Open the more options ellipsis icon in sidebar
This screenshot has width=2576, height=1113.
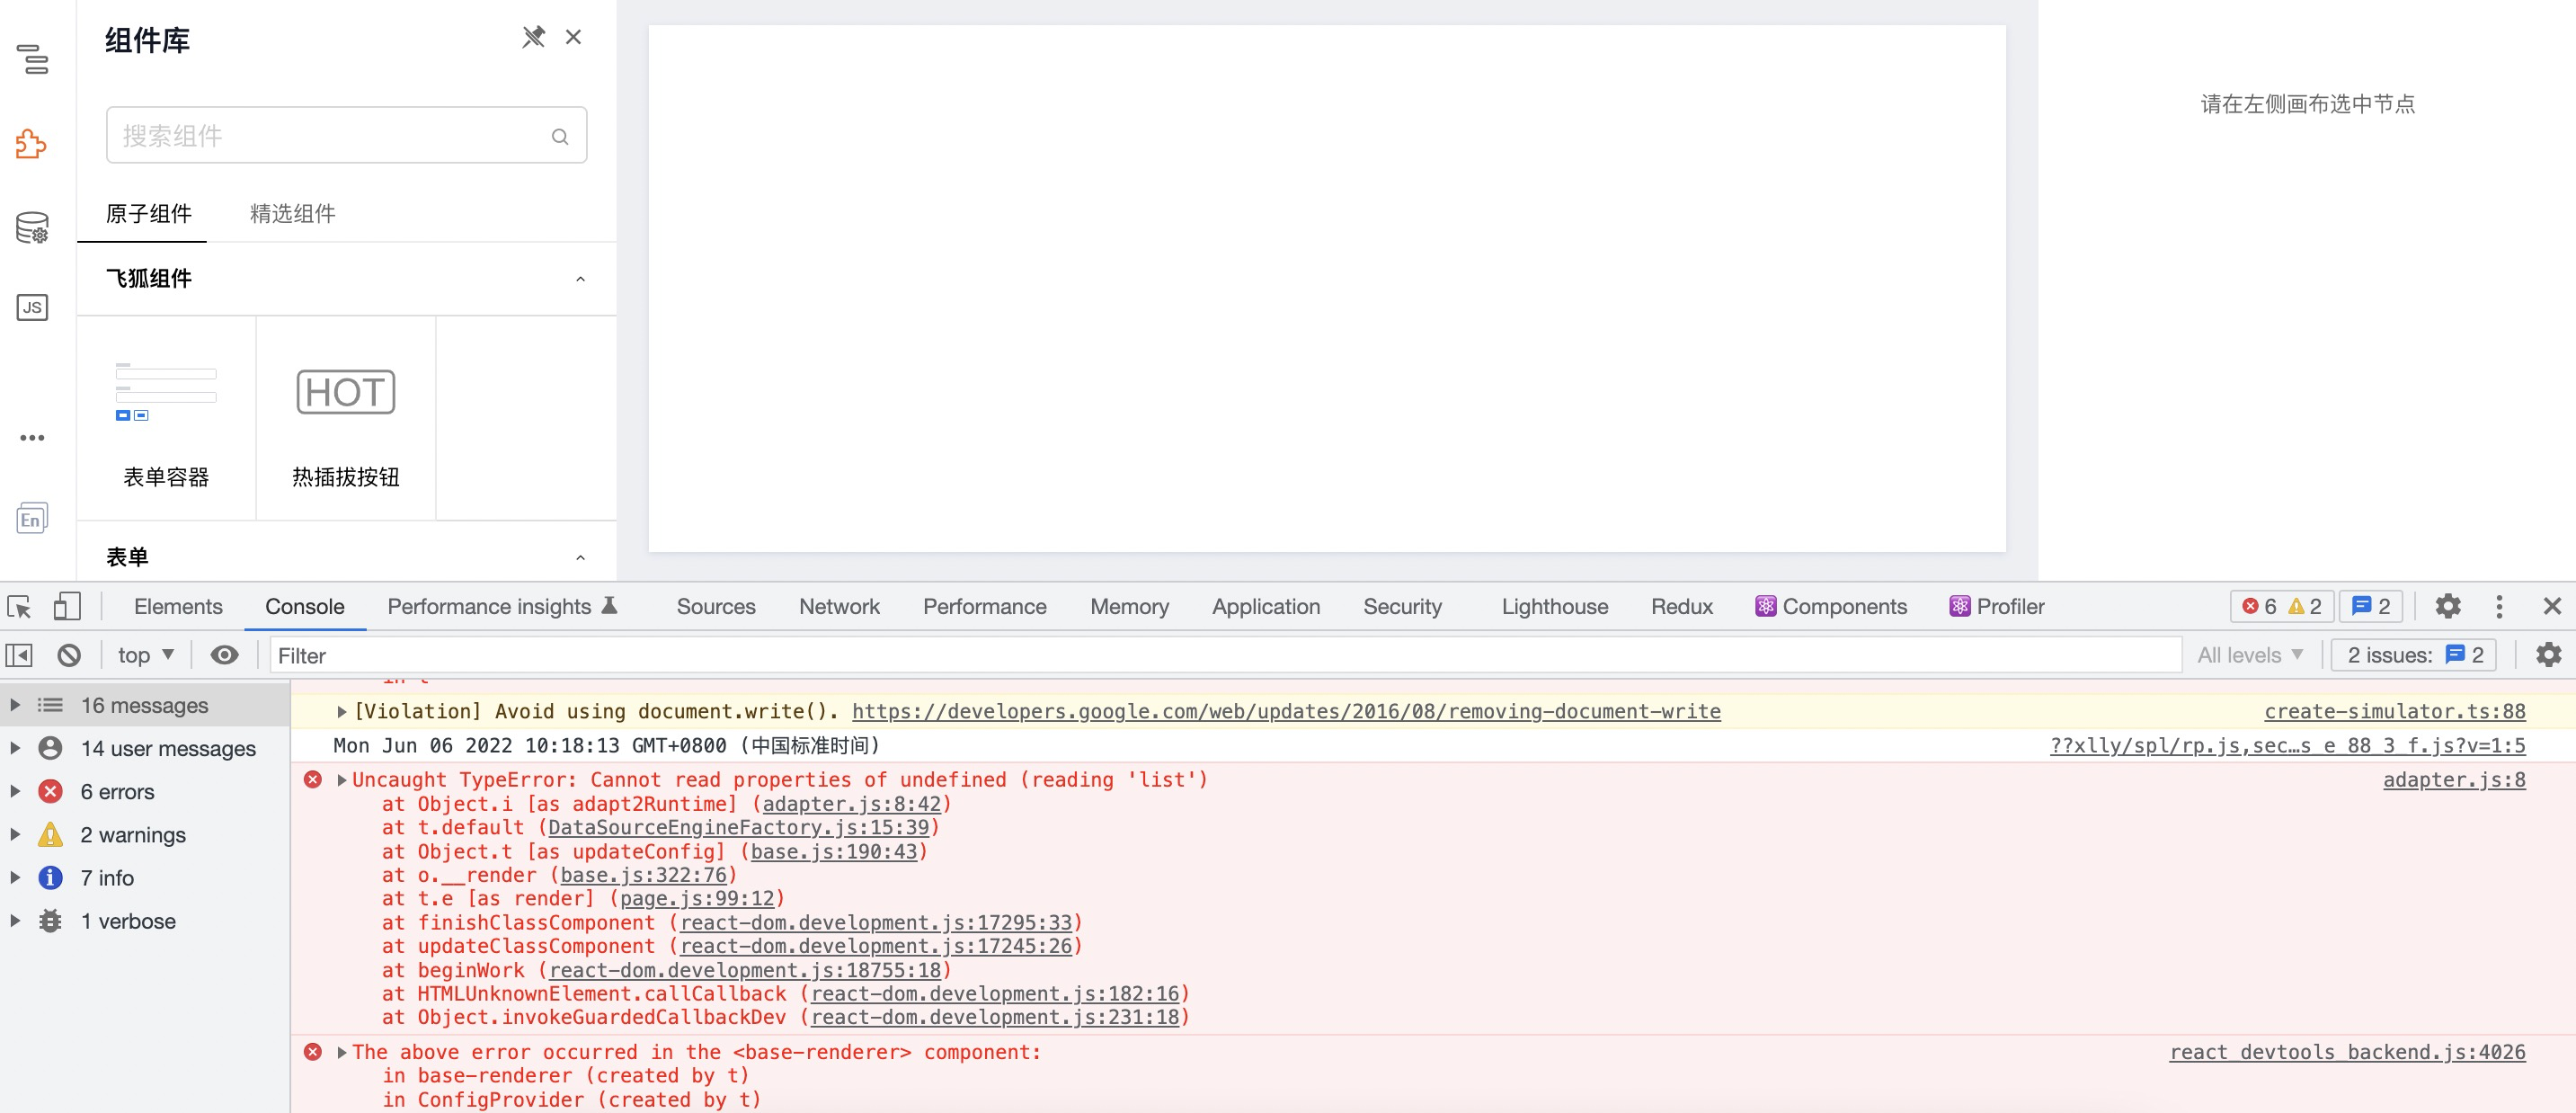[32, 437]
